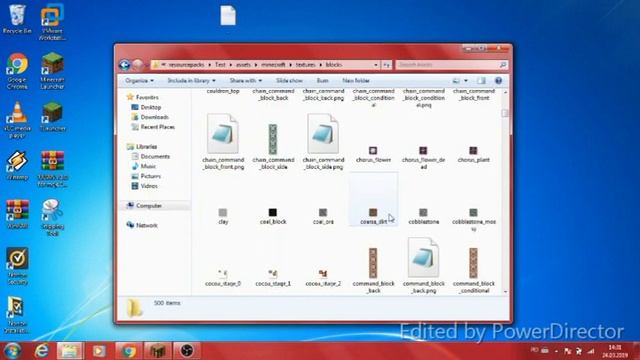Open Desktop in navigation pane
The height and width of the screenshot is (360, 640).
pyautogui.click(x=146, y=107)
